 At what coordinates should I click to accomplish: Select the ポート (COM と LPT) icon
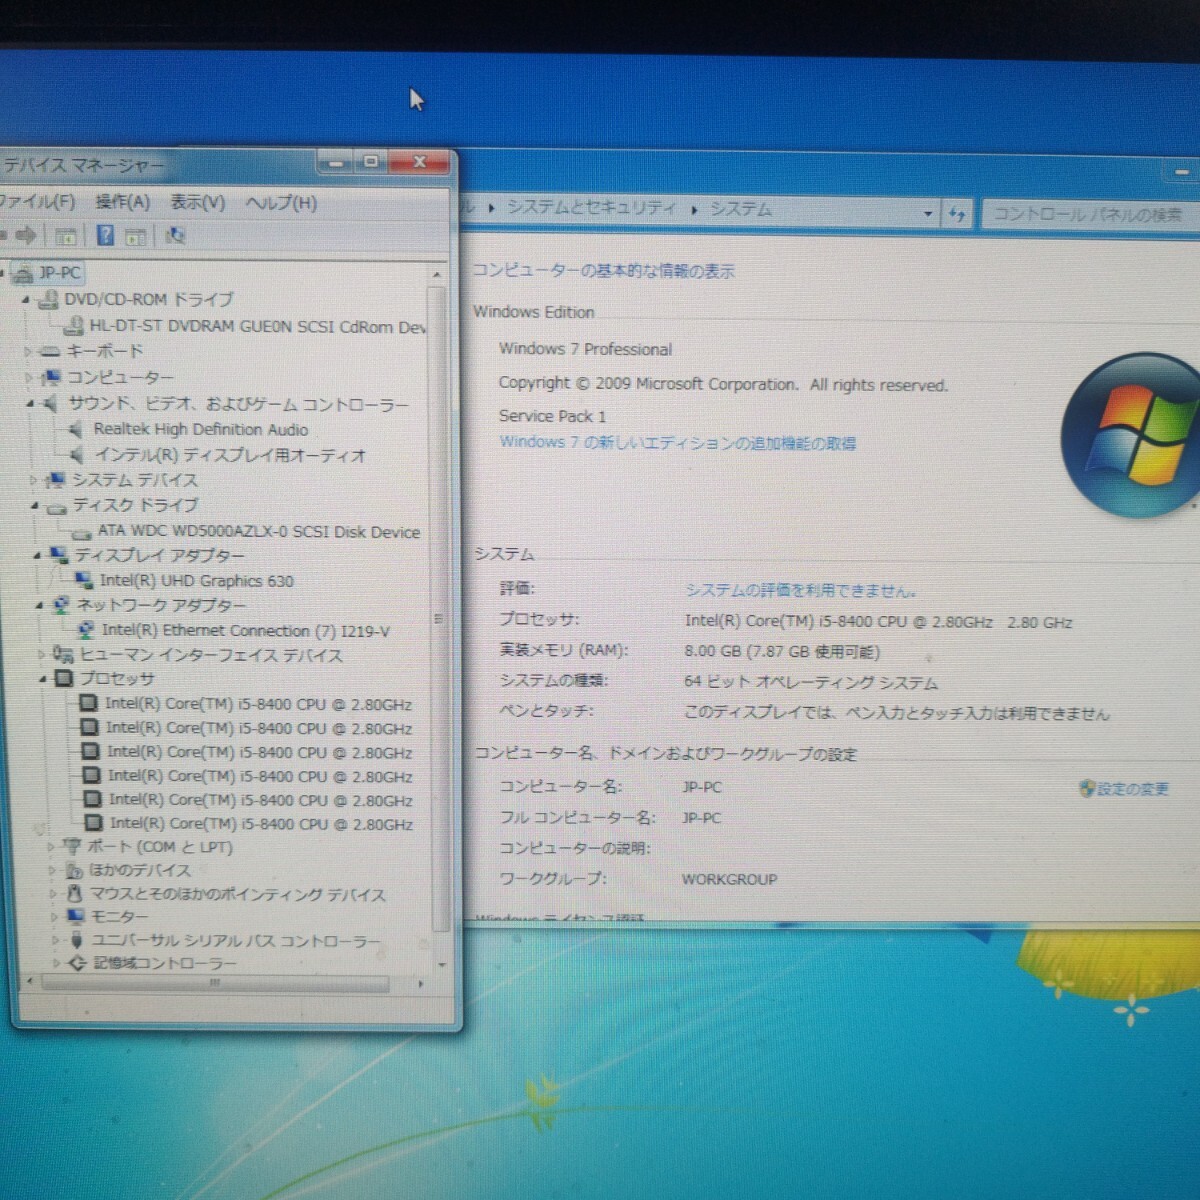(72, 847)
